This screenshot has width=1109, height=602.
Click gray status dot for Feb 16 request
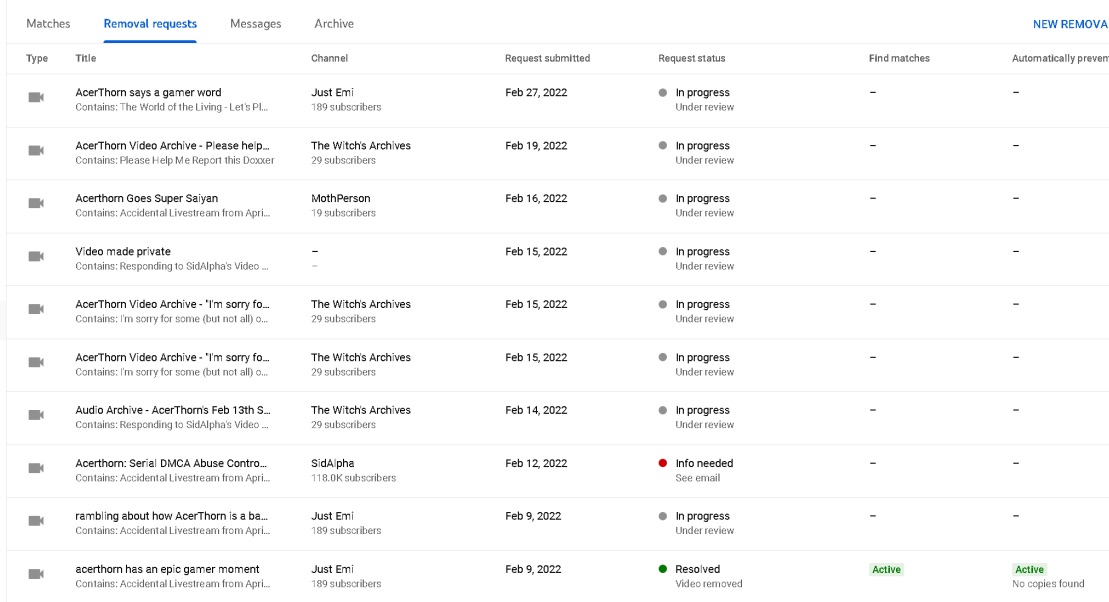pos(663,199)
